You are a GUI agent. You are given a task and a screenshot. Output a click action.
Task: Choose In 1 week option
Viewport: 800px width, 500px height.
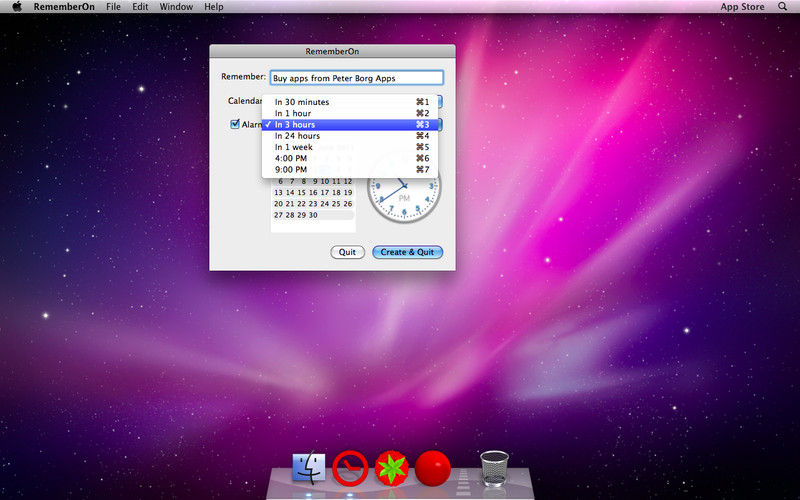(x=350, y=147)
